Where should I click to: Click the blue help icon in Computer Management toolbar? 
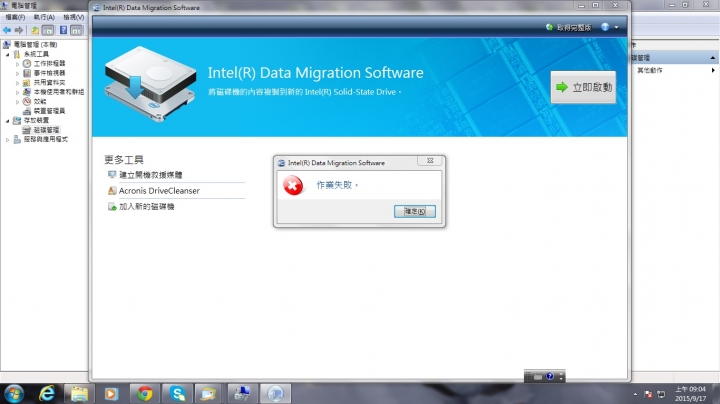(63, 30)
